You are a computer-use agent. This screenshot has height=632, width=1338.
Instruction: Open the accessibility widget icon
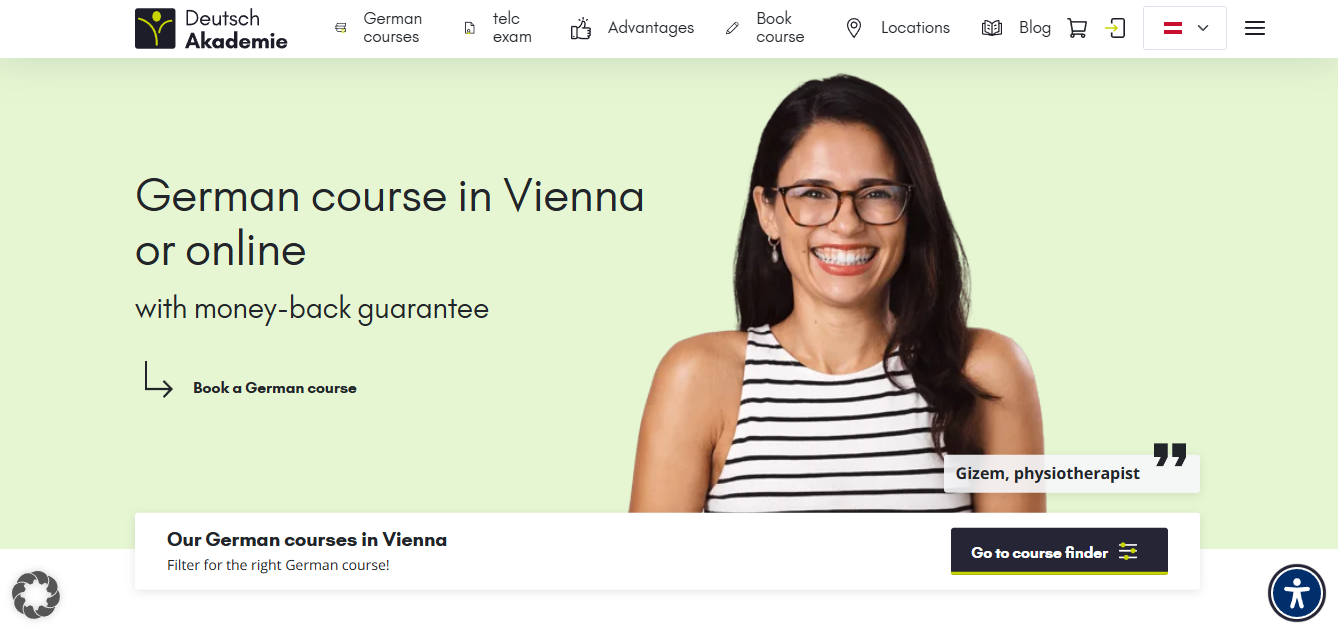coord(1297,594)
